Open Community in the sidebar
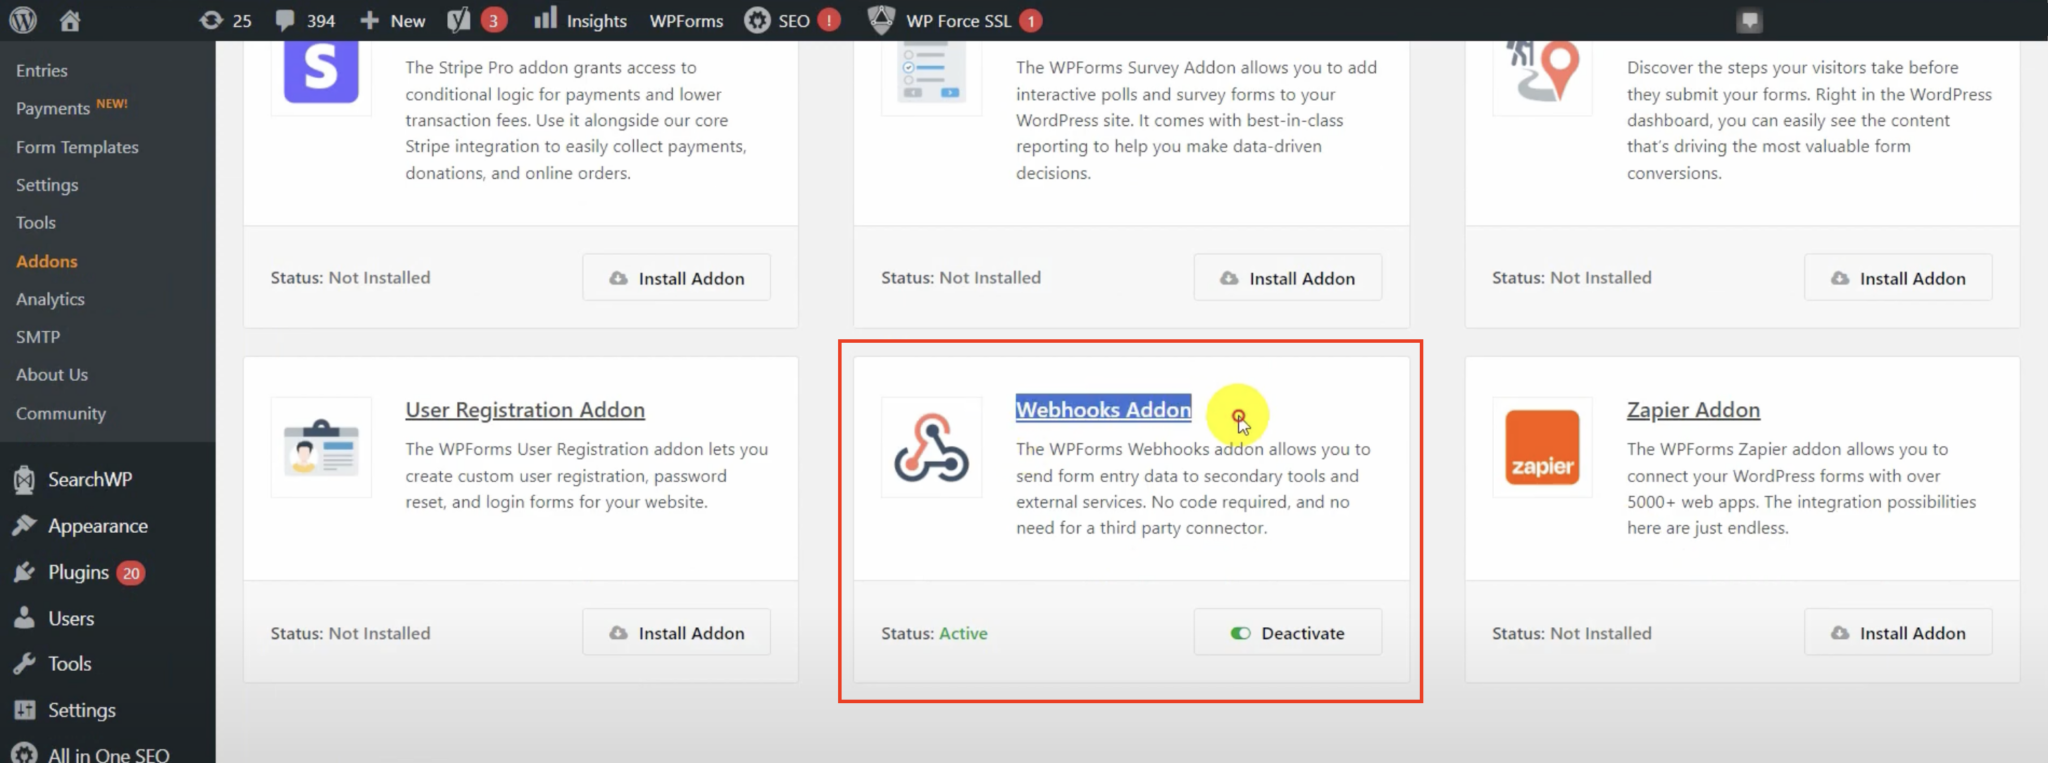The width and height of the screenshot is (2048, 763). pyautogui.click(x=61, y=413)
